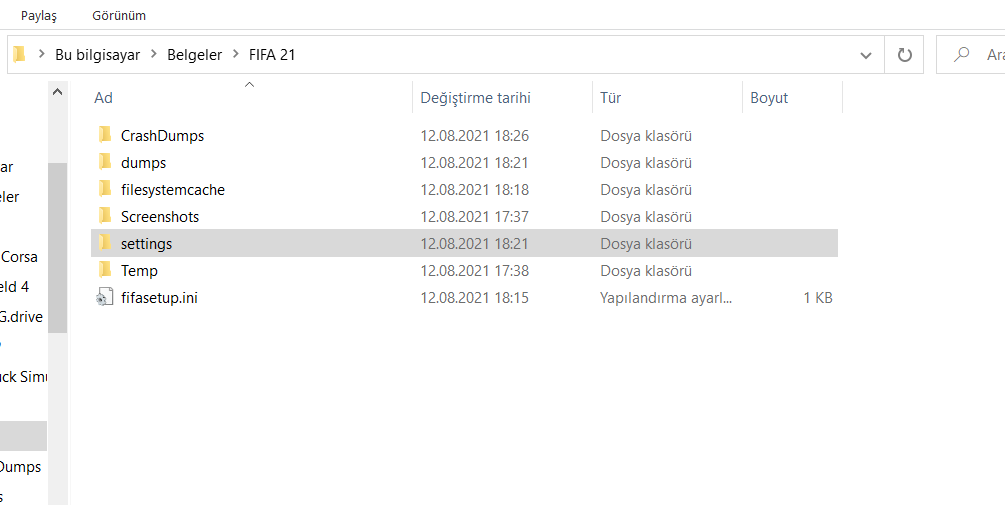Click filesystemcache date 12.08.2021 18:18
The width and height of the screenshot is (1005, 505).
[x=474, y=190]
